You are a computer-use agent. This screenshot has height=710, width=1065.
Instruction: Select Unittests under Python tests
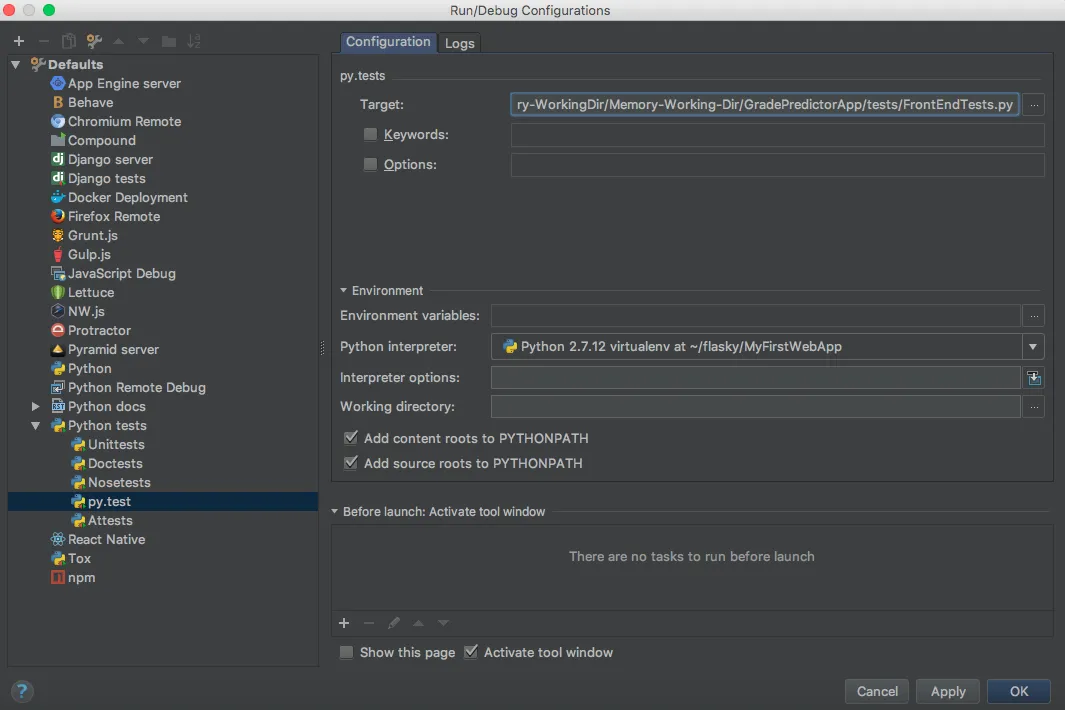click(x=116, y=445)
